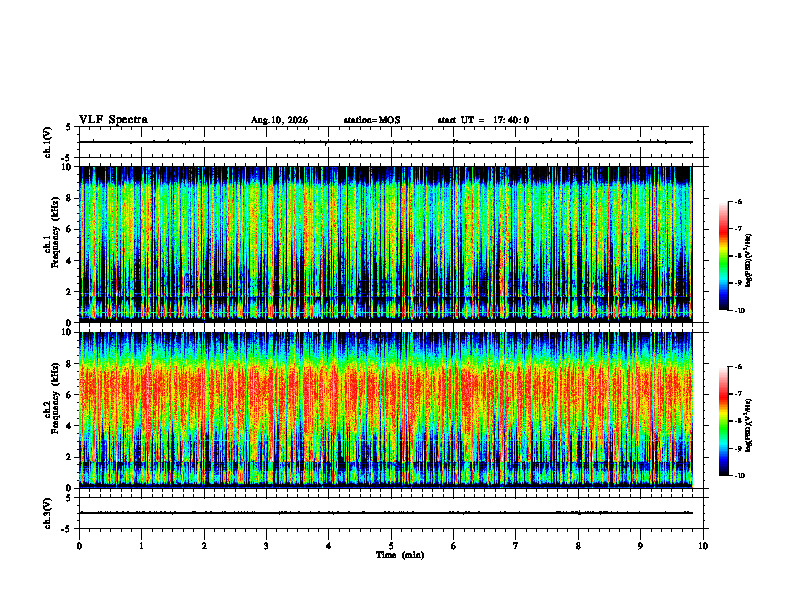Click time axis tick label "7"
792x612 pixels.
click(x=516, y=546)
